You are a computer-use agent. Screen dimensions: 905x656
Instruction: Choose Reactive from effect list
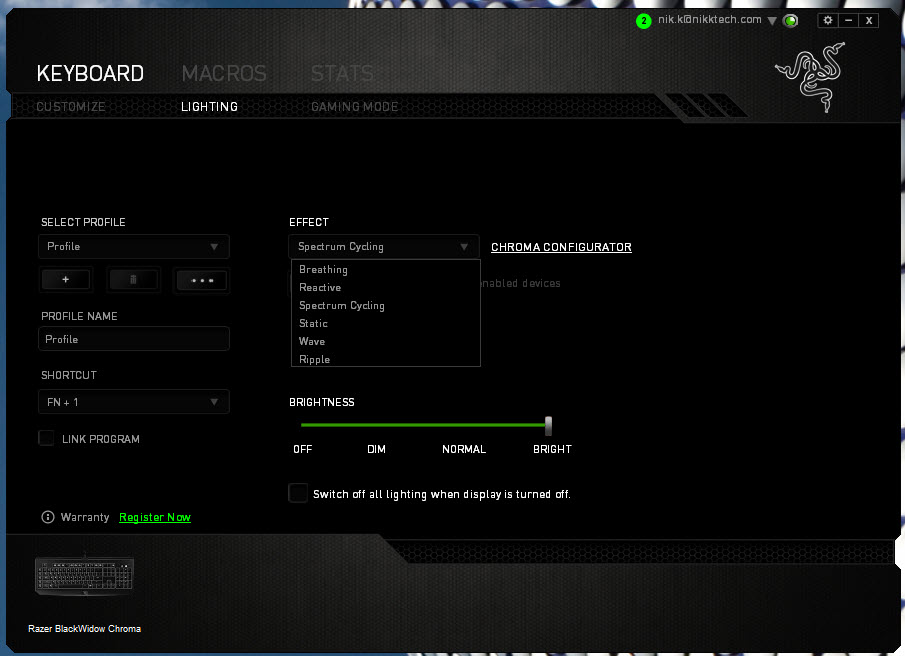point(386,287)
